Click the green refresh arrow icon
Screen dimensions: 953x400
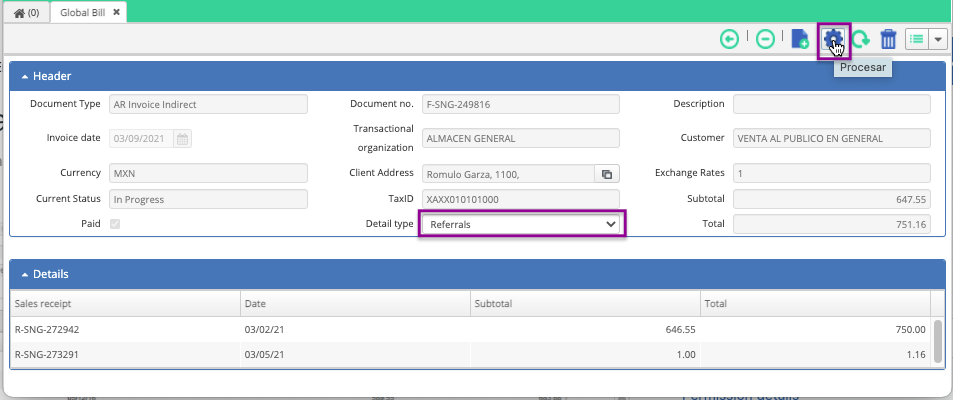coord(860,40)
